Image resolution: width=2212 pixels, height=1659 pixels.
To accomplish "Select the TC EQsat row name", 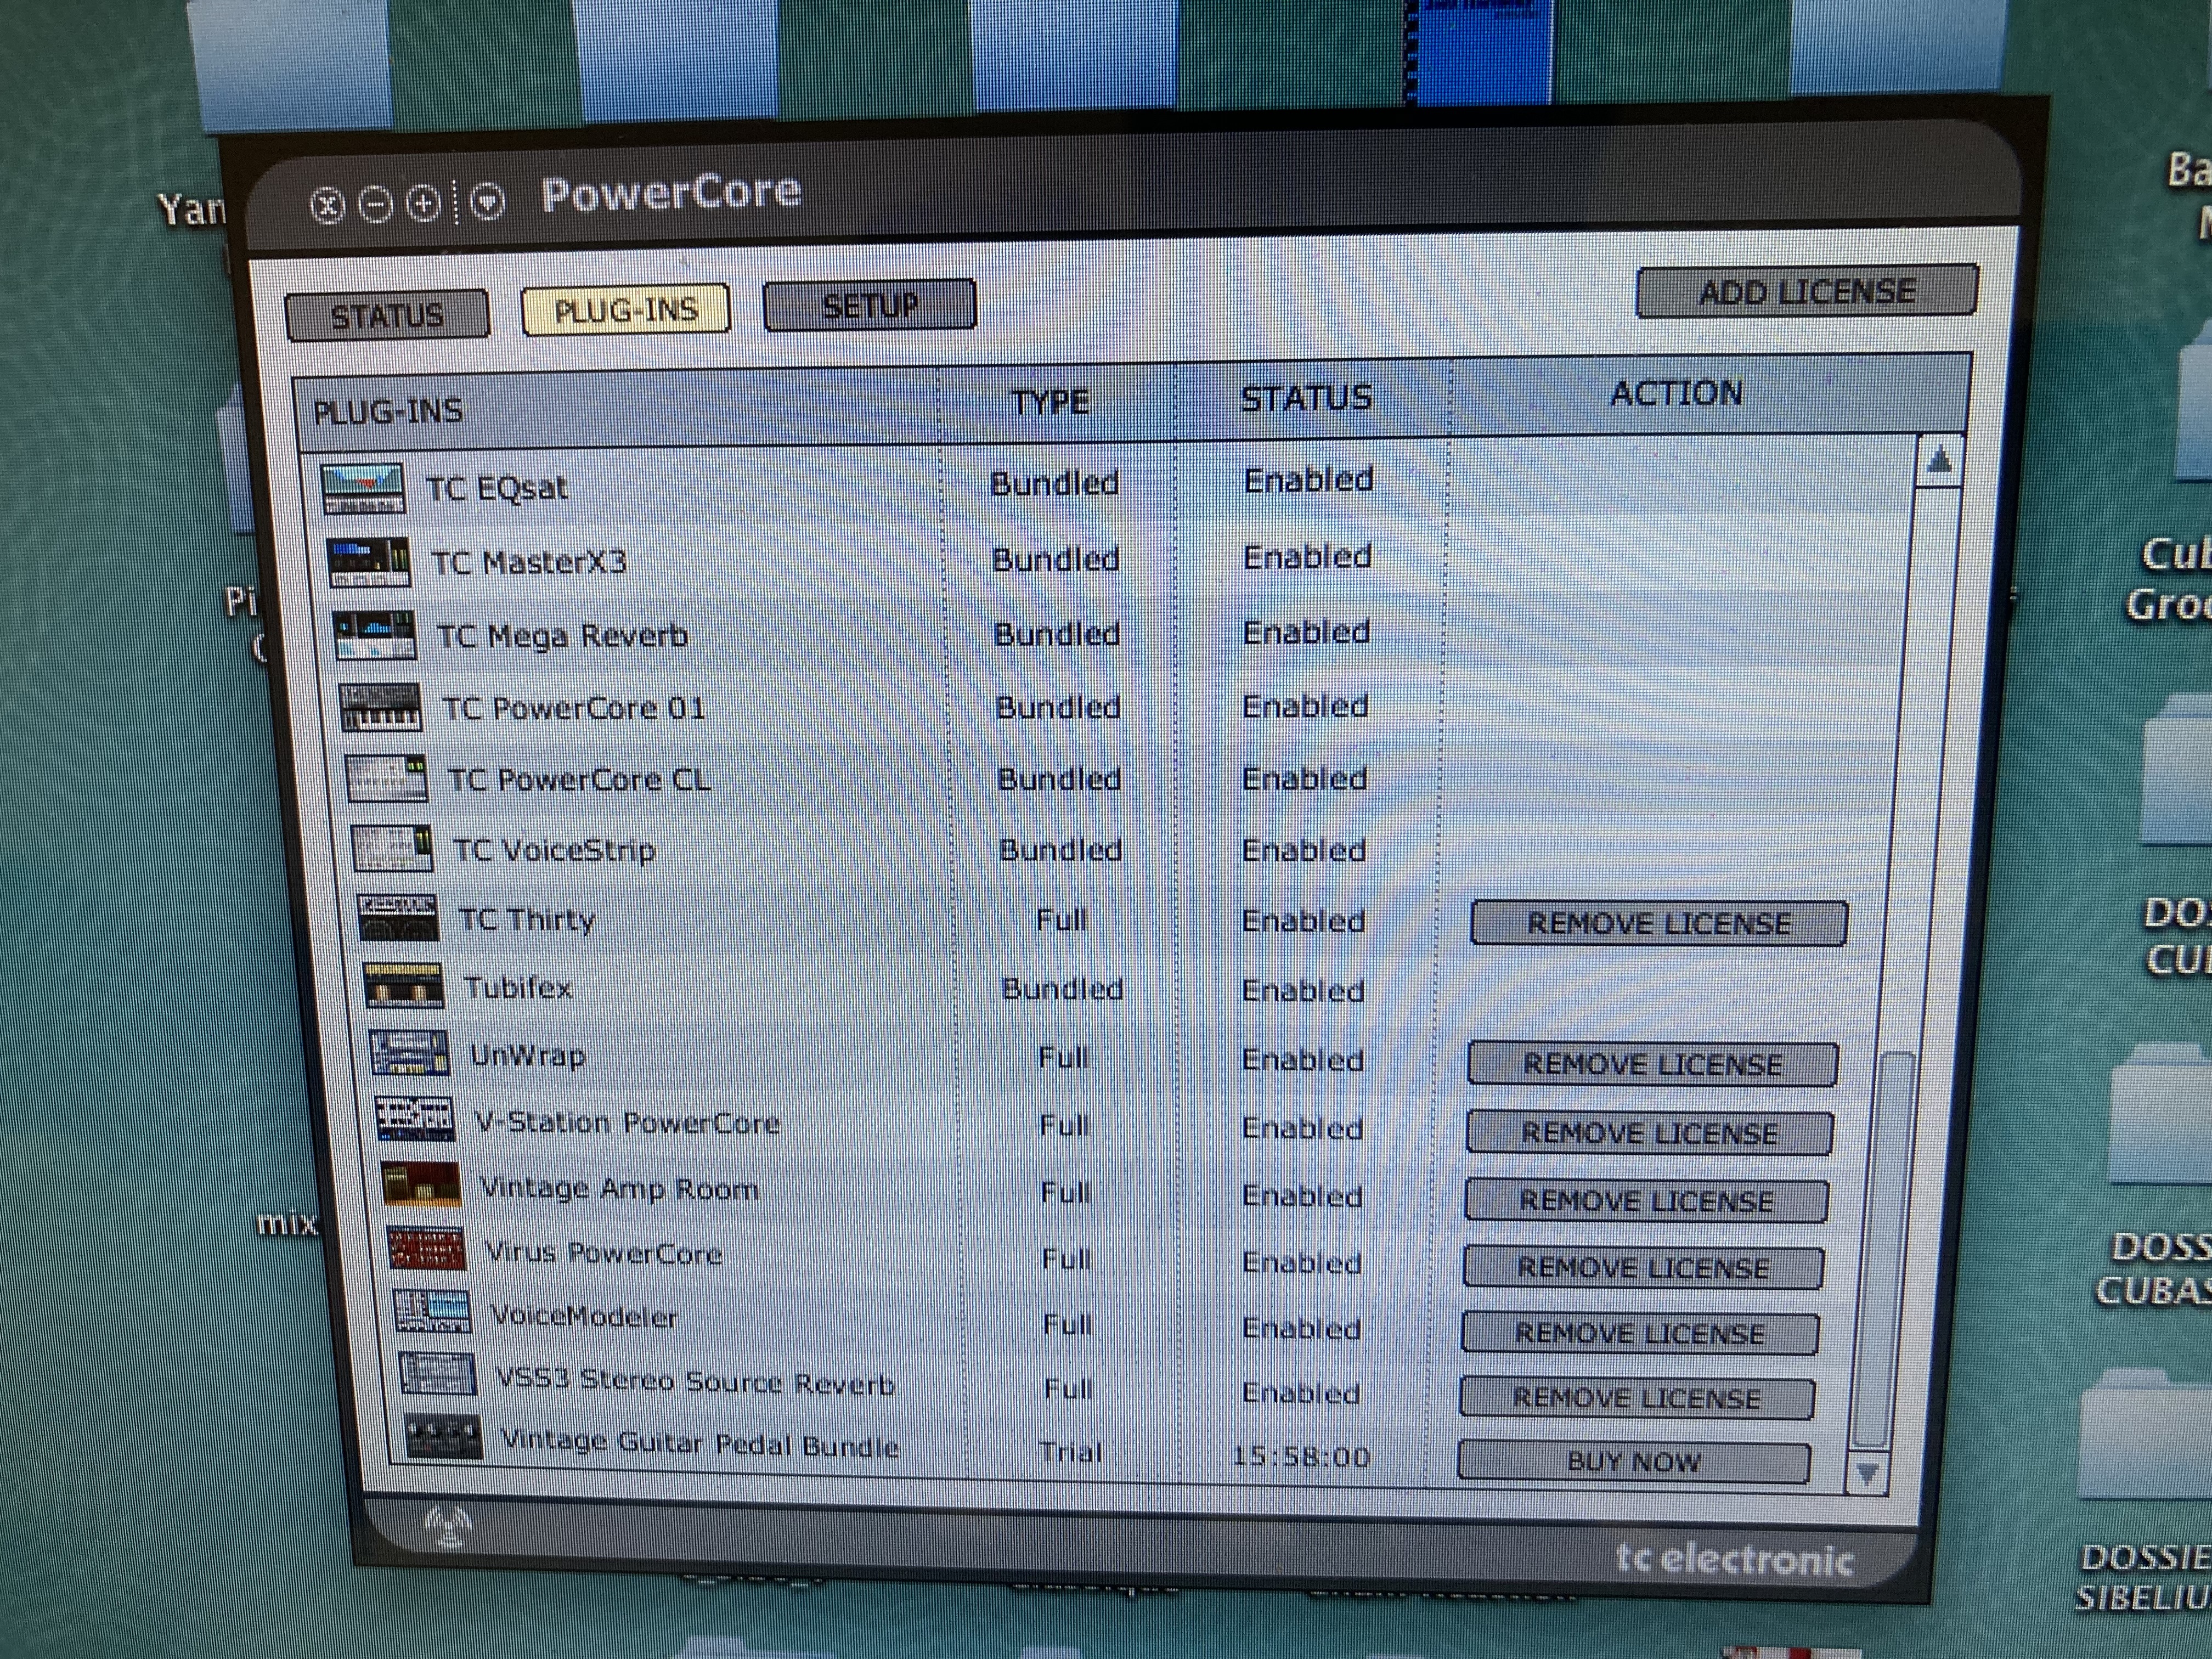I will point(497,488).
